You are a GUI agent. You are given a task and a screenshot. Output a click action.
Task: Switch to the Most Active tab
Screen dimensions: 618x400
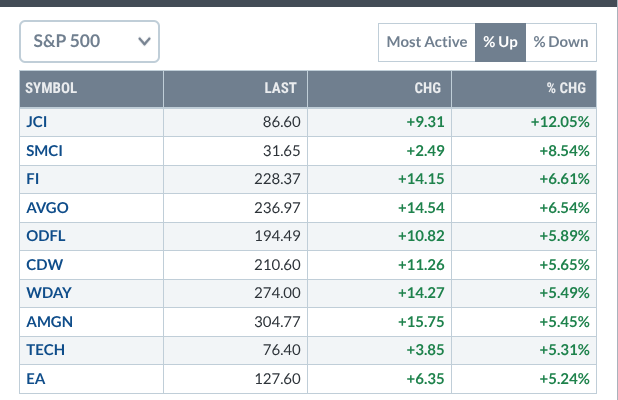coord(427,42)
